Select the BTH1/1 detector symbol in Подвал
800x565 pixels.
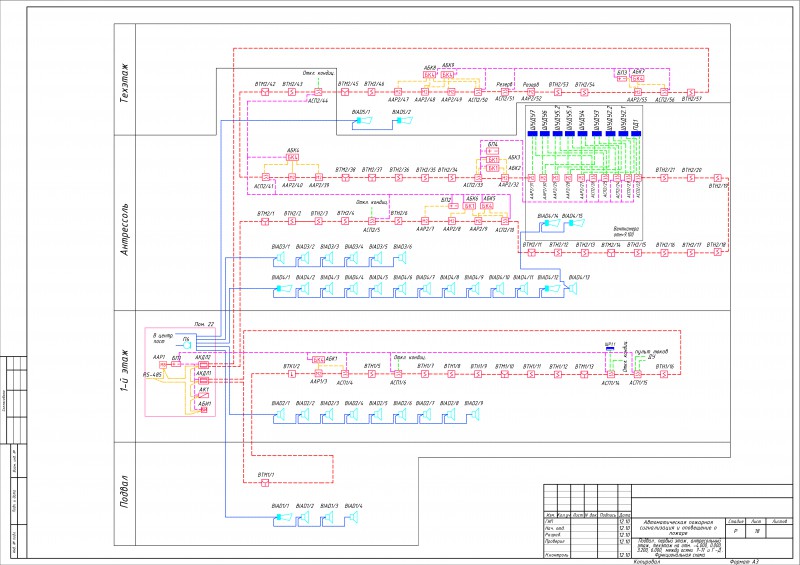265,483
